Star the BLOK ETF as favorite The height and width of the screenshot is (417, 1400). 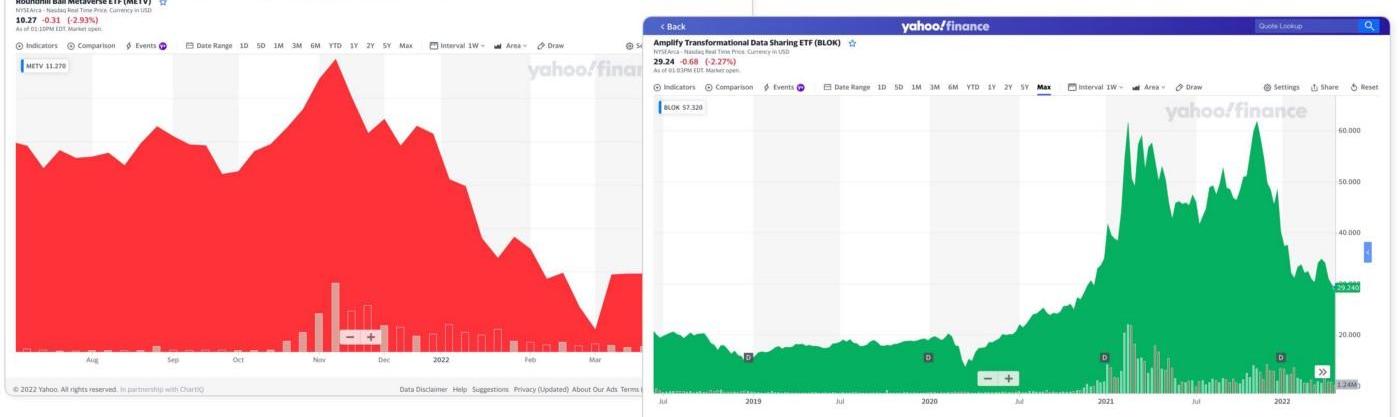tap(852, 44)
